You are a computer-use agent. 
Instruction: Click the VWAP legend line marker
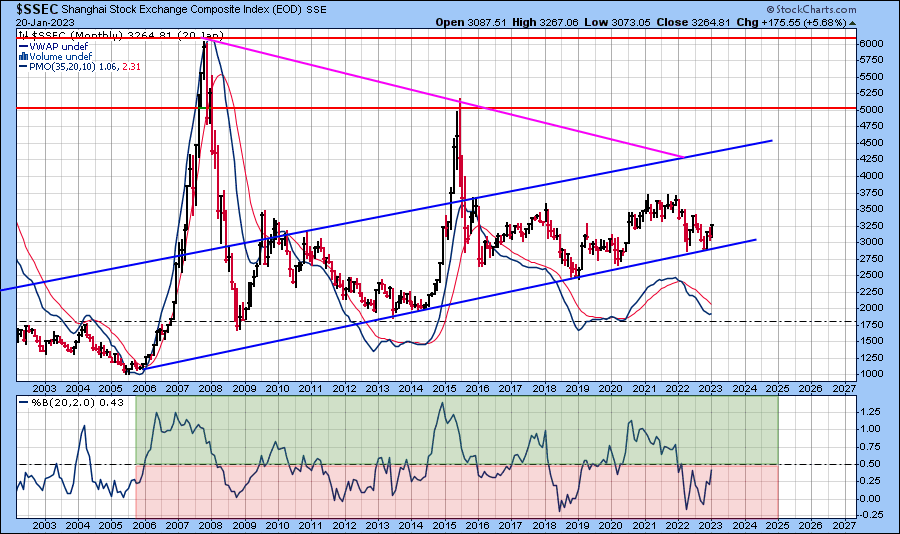point(22,46)
